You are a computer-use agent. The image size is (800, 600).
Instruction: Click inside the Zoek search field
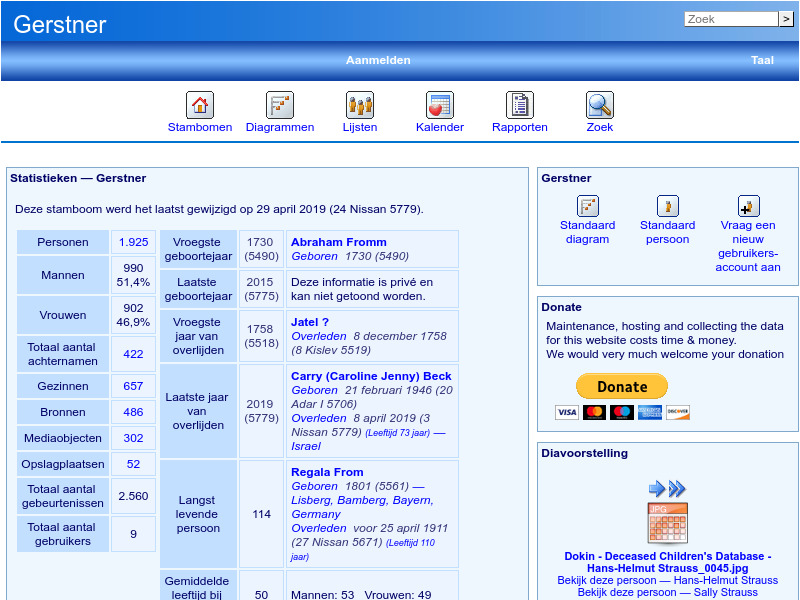pyautogui.click(x=730, y=19)
